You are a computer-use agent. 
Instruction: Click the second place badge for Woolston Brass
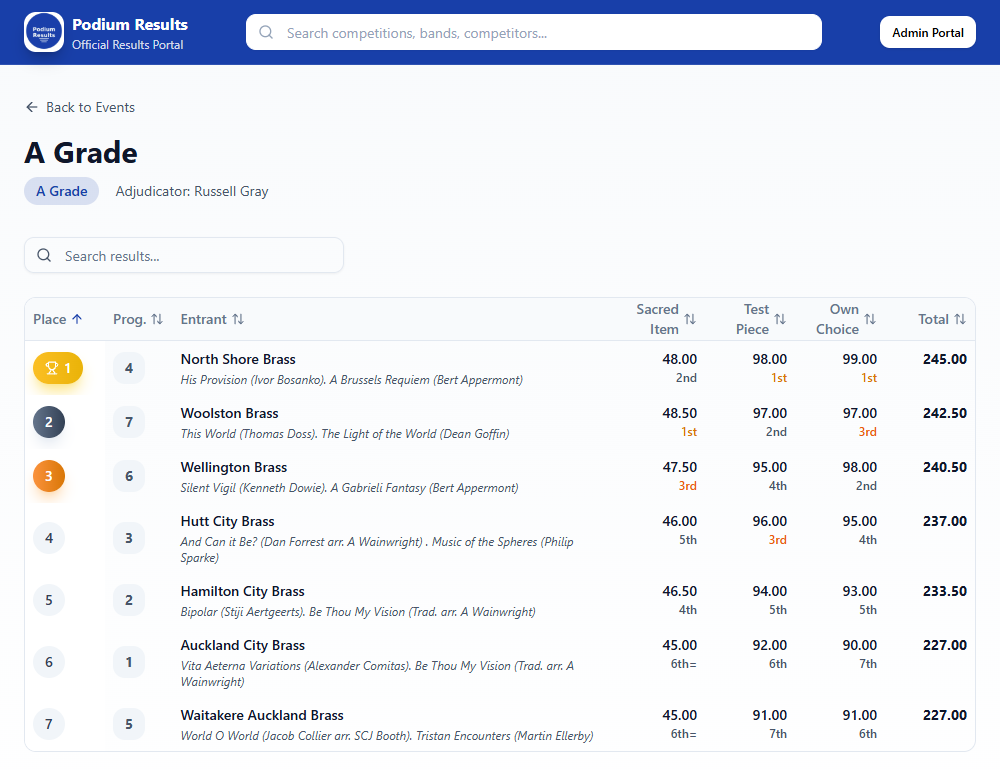49,422
